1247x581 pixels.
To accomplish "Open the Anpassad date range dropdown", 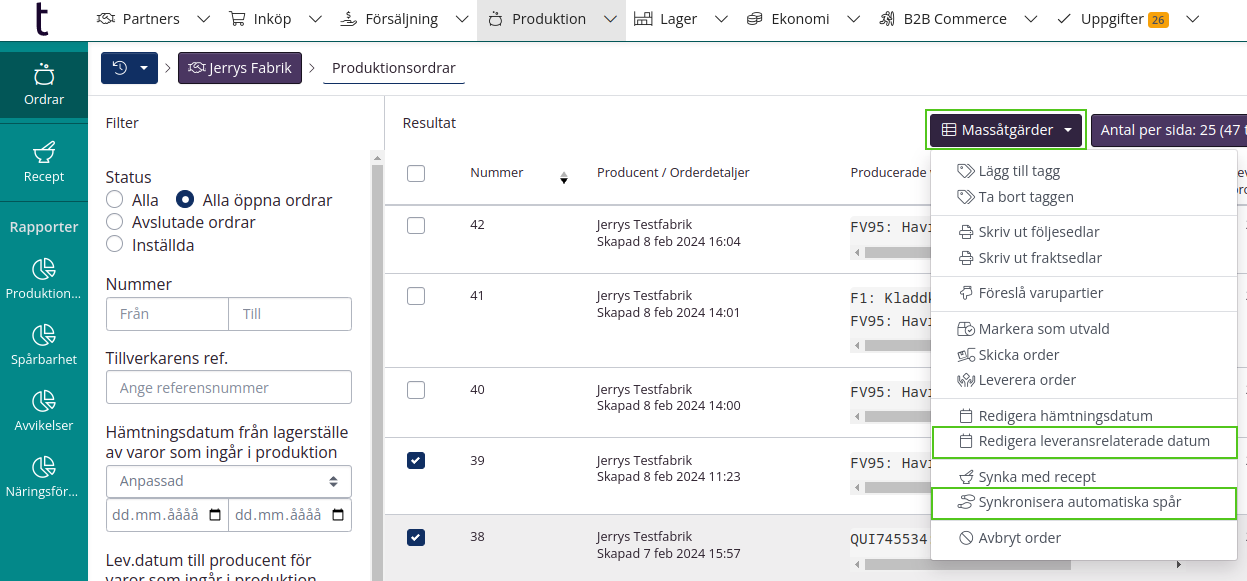I will pyautogui.click(x=229, y=481).
